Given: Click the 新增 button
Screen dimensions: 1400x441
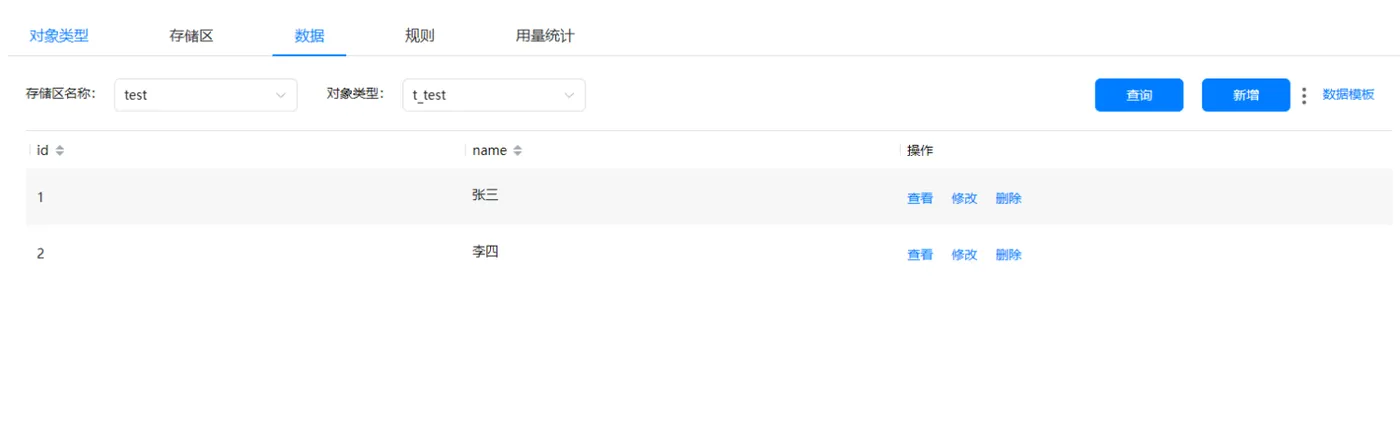Looking at the screenshot, I should pyautogui.click(x=1246, y=95).
